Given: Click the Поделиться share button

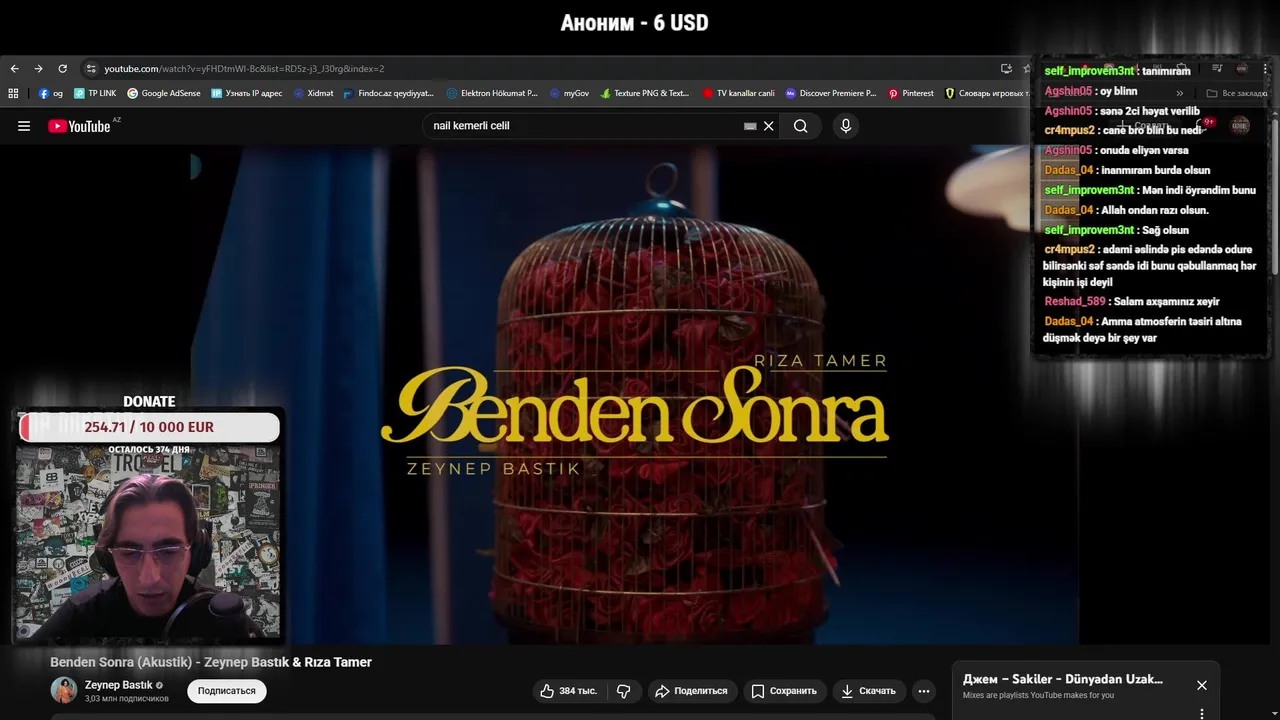Looking at the screenshot, I should coord(691,691).
